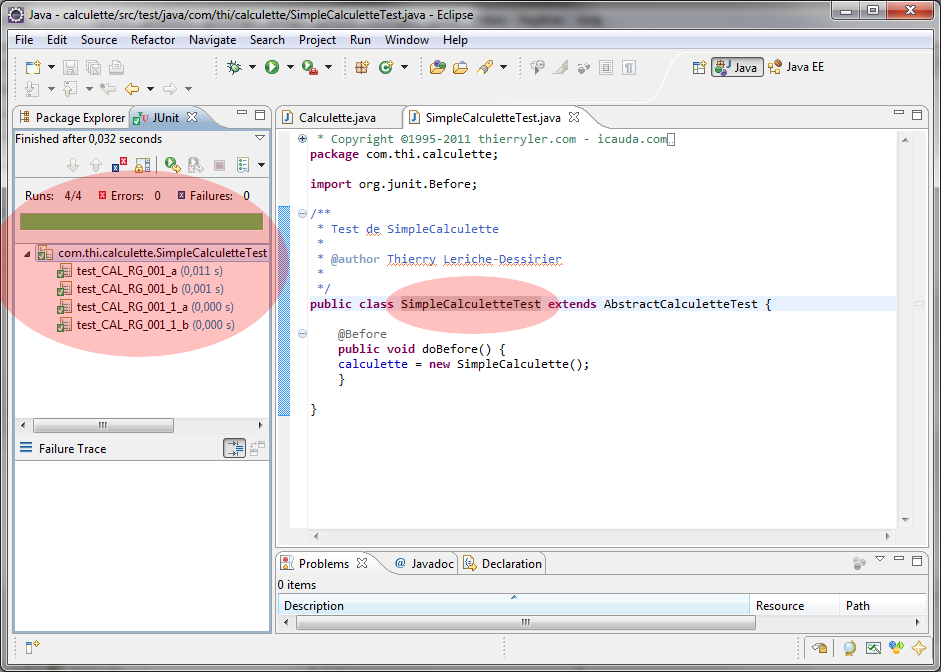Switch to the Java EE perspective
941x672 pixels.
point(795,67)
